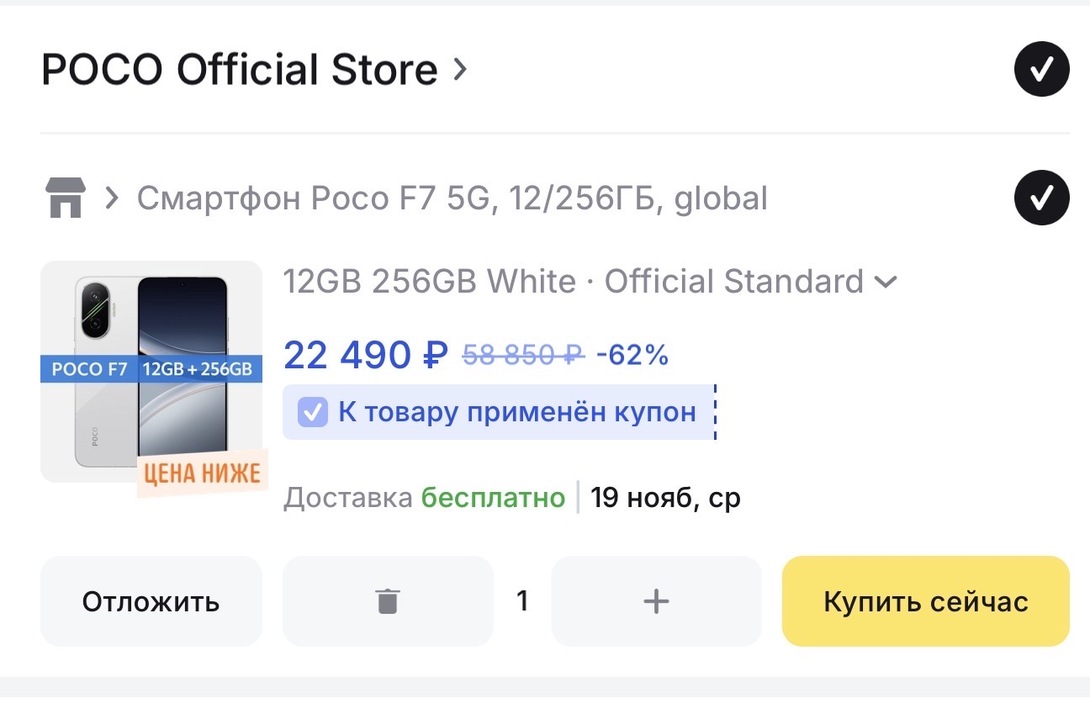Click the К товару применён купон banner
Viewport: 1090px width, 719px height.
pos(499,412)
